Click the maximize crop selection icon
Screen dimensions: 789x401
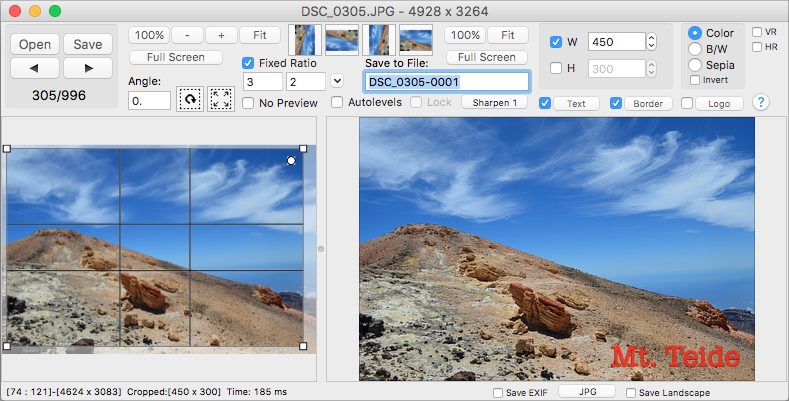(221, 99)
